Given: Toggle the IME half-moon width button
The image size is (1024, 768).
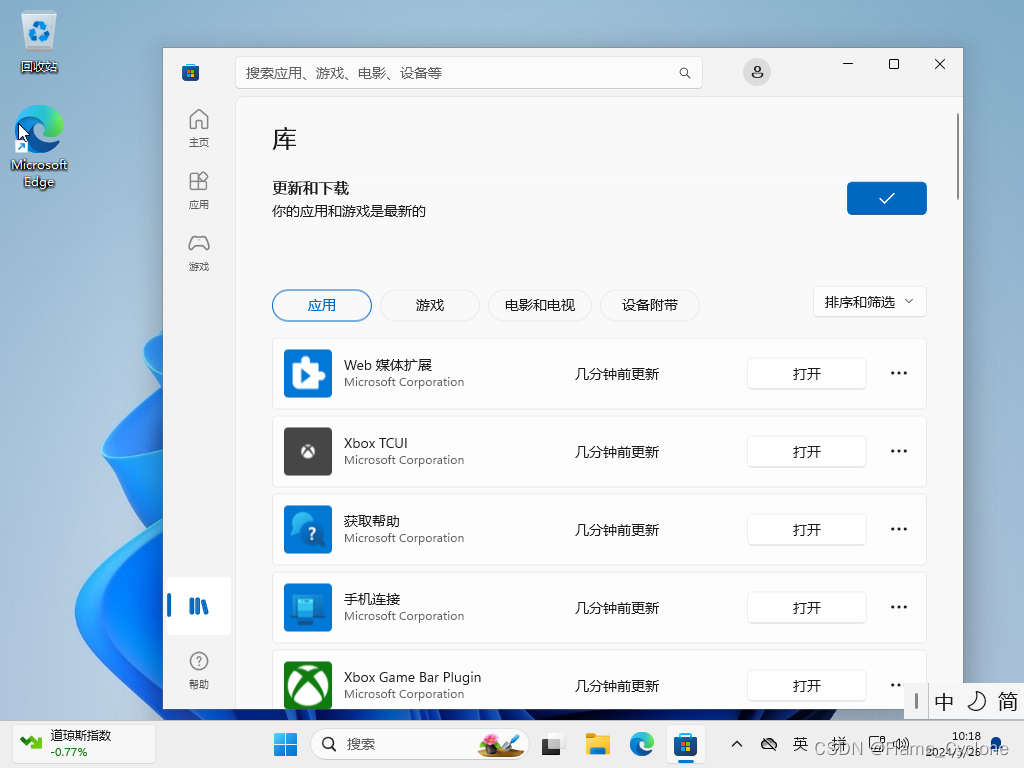Looking at the screenshot, I should coord(976,702).
